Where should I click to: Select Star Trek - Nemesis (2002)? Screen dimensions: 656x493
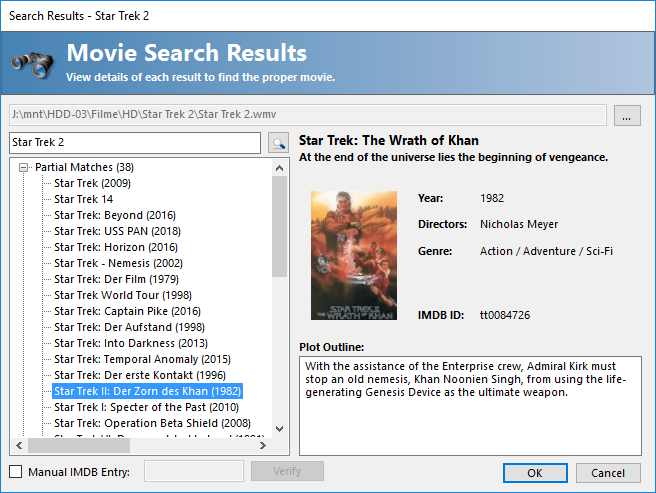click(x=118, y=263)
